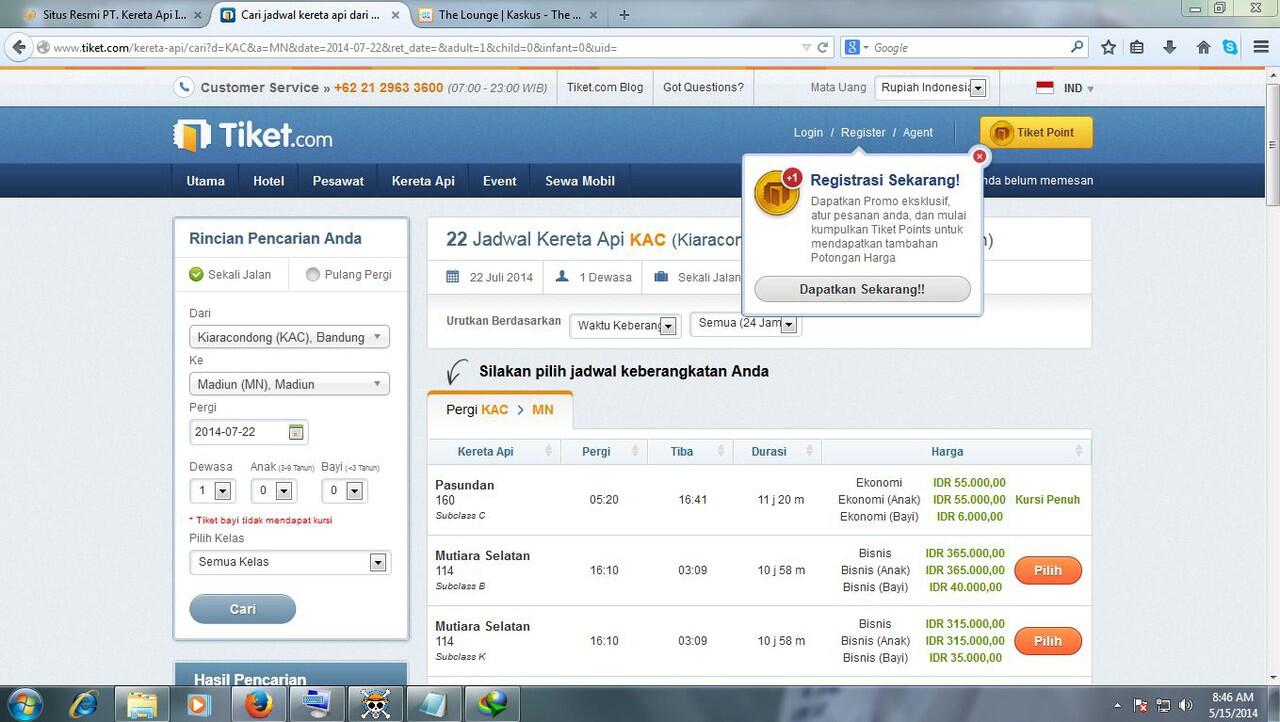Open the pirate skull taskbar app
This screenshot has height=722, width=1280.
pyautogui.click(x=375, y=704)
